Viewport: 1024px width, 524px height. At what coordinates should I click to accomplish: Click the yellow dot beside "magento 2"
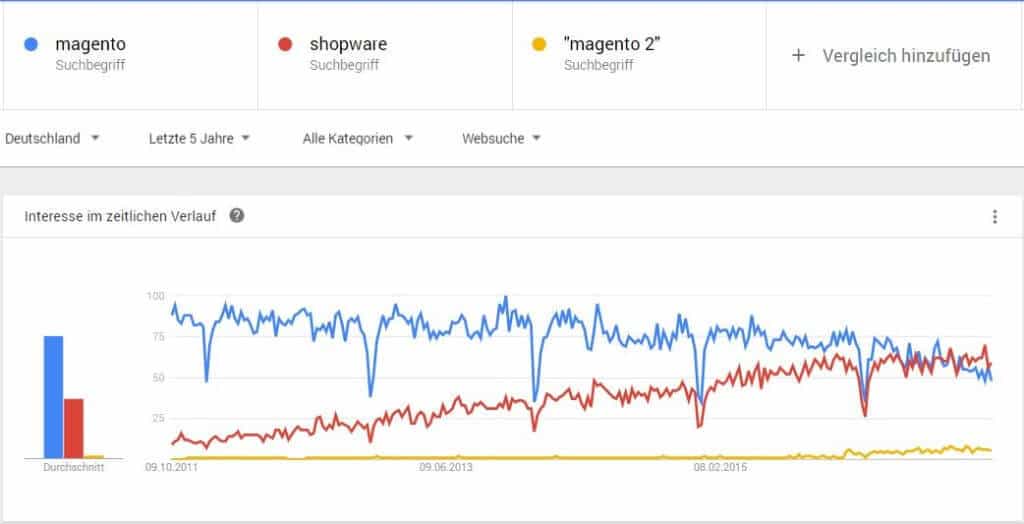(539, 45)
